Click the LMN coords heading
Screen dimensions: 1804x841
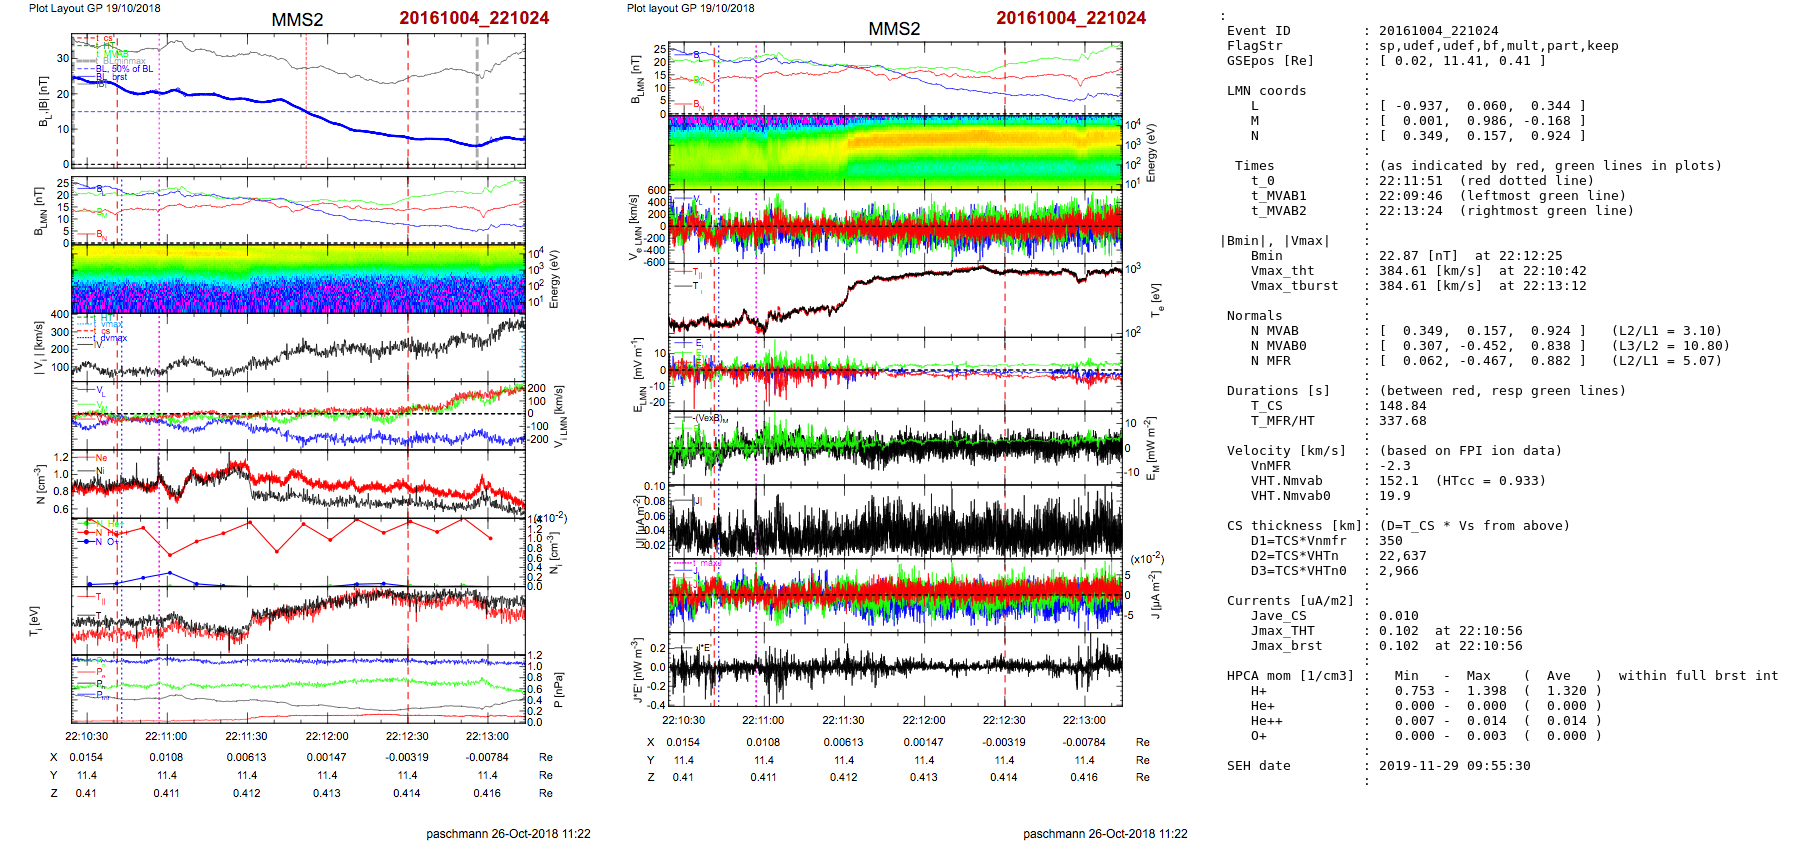click(x=1266, y=91)
